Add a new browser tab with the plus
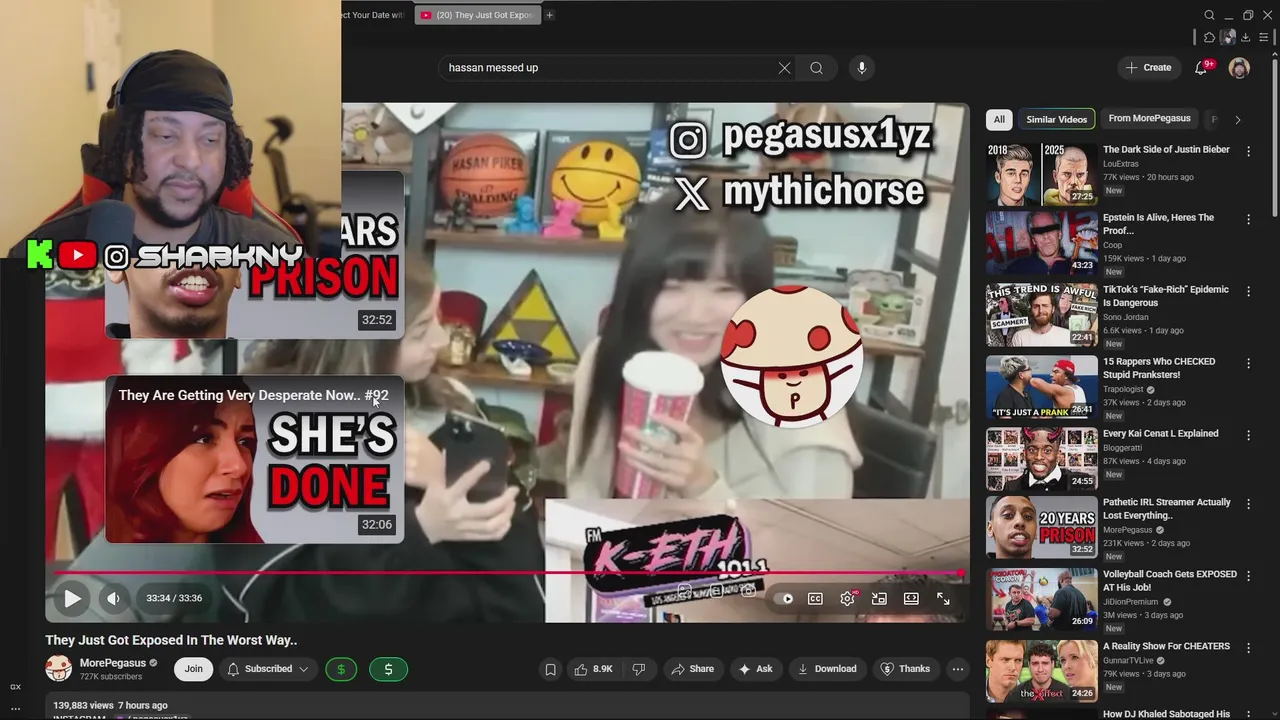Screen dimensions: 1280x720 (549, 15)
